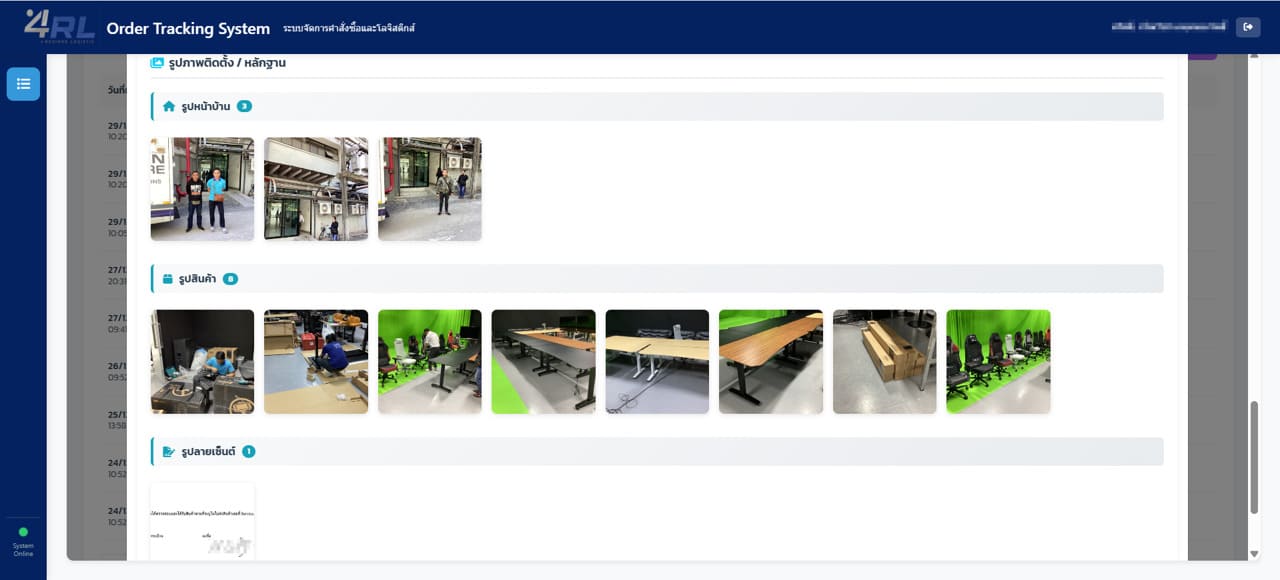Open product photo of wooden desktop on green floor
1280x580 pixels.
771,362
